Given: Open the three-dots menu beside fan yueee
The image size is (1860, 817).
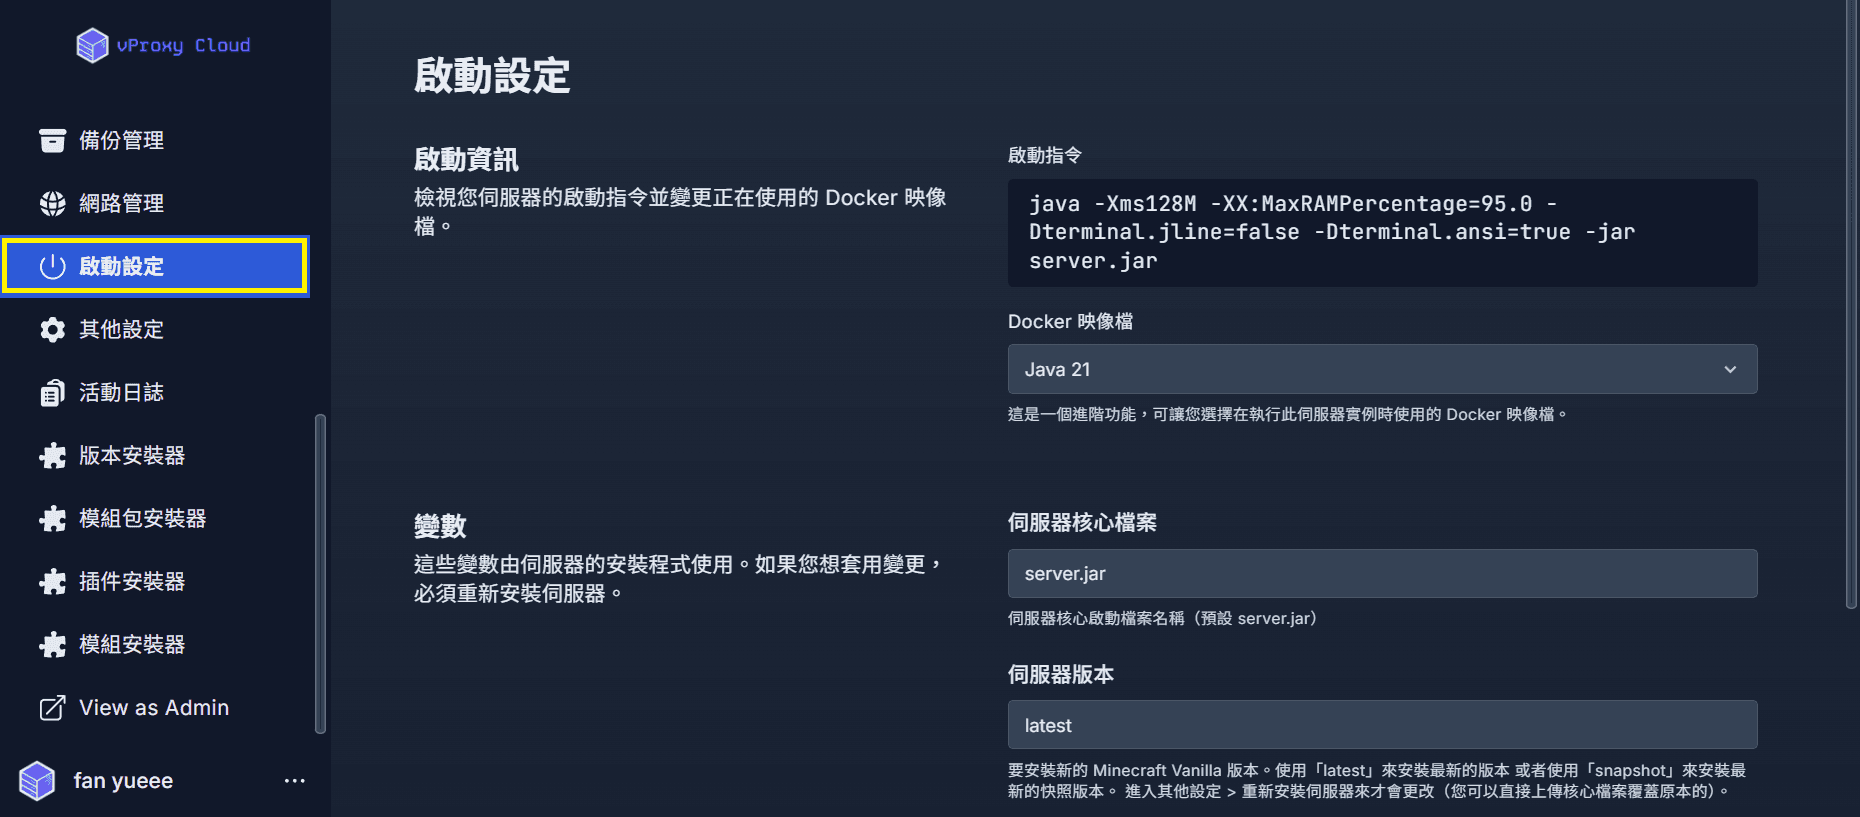Looking at the screenshot, I should pyautogui.click(x=294, y=781).
